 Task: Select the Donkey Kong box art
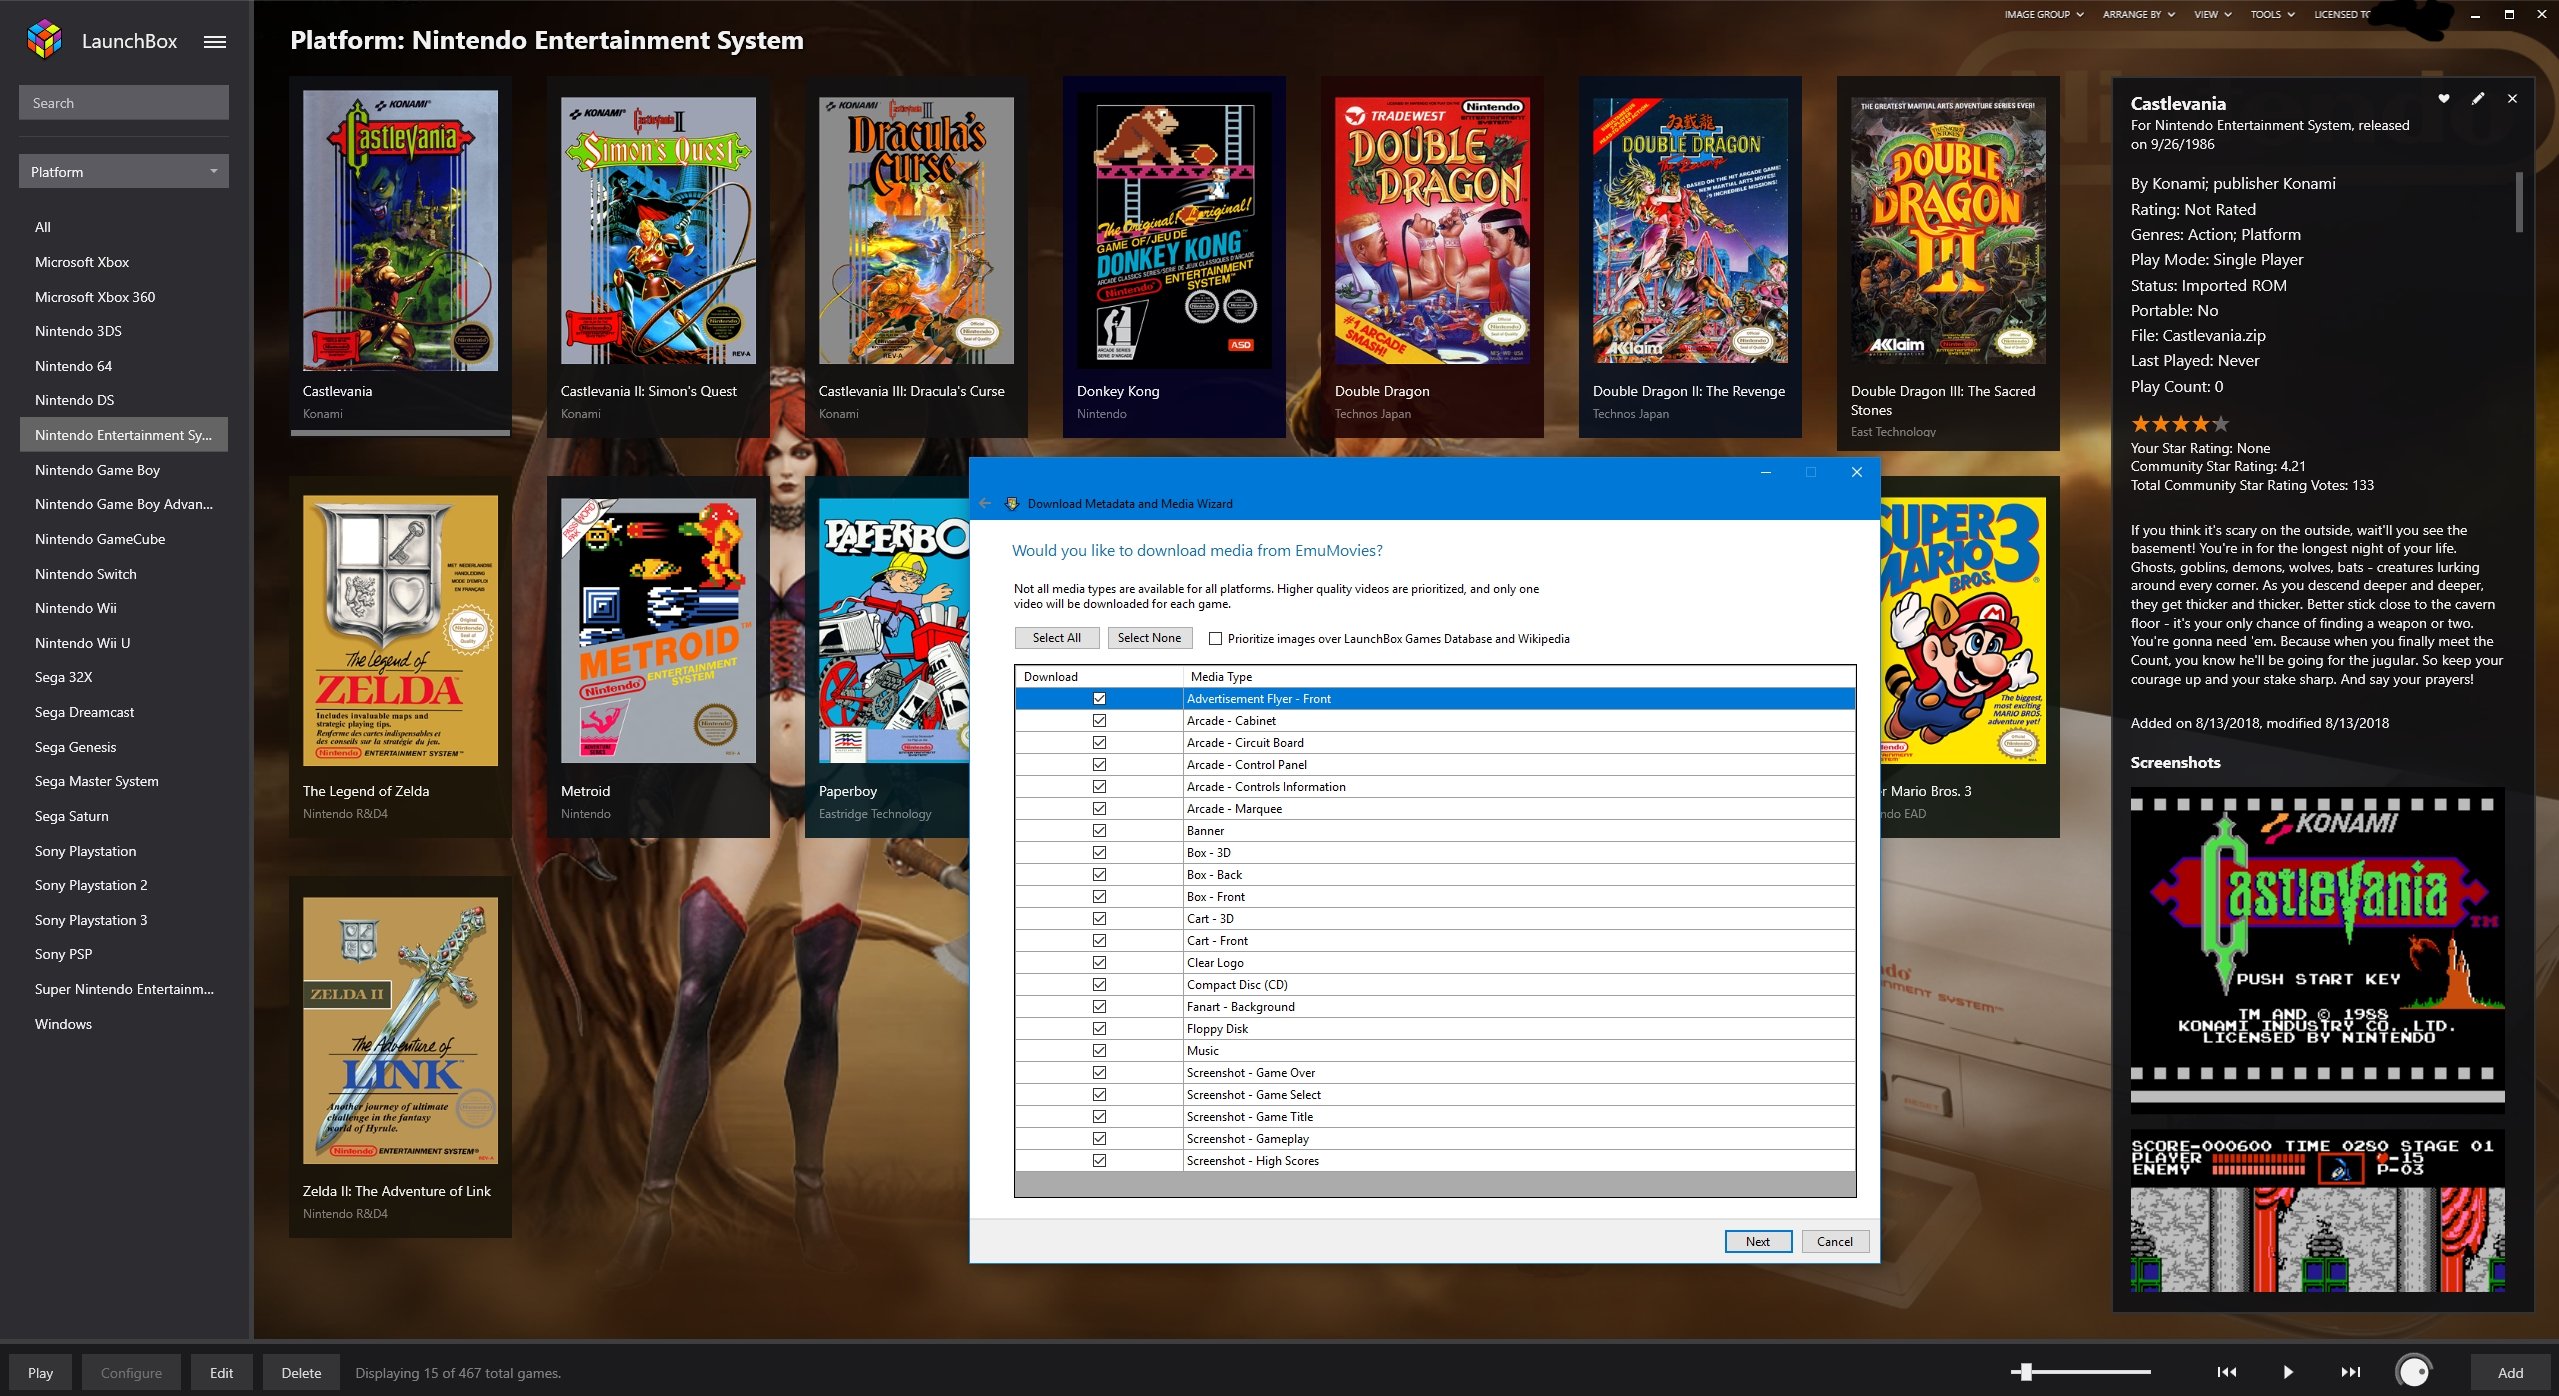coord(1174,230)
